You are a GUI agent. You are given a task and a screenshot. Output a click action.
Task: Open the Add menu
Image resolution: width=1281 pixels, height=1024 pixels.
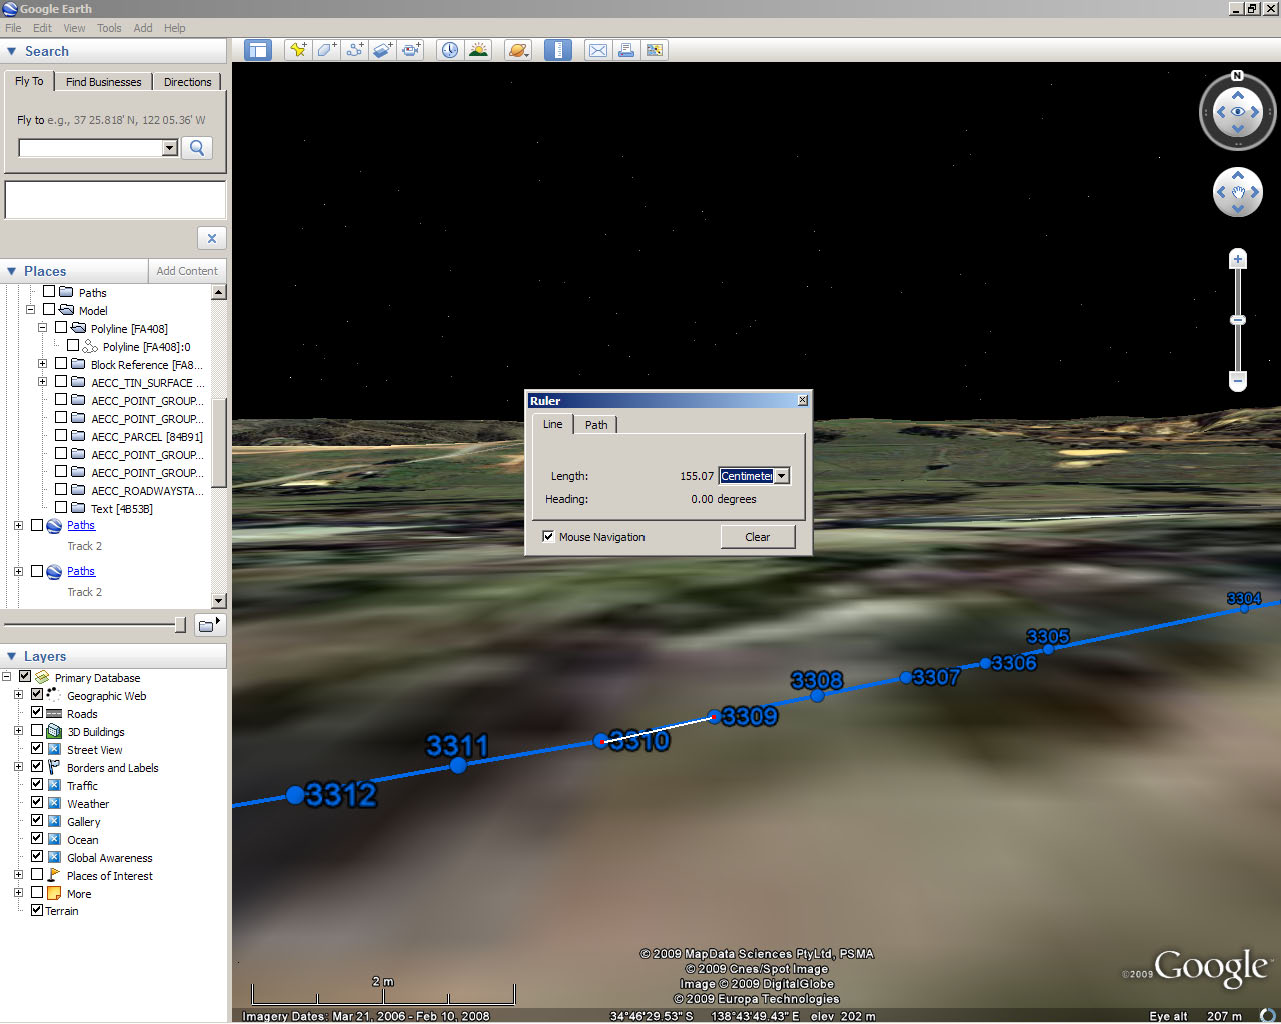click(143, 28)
